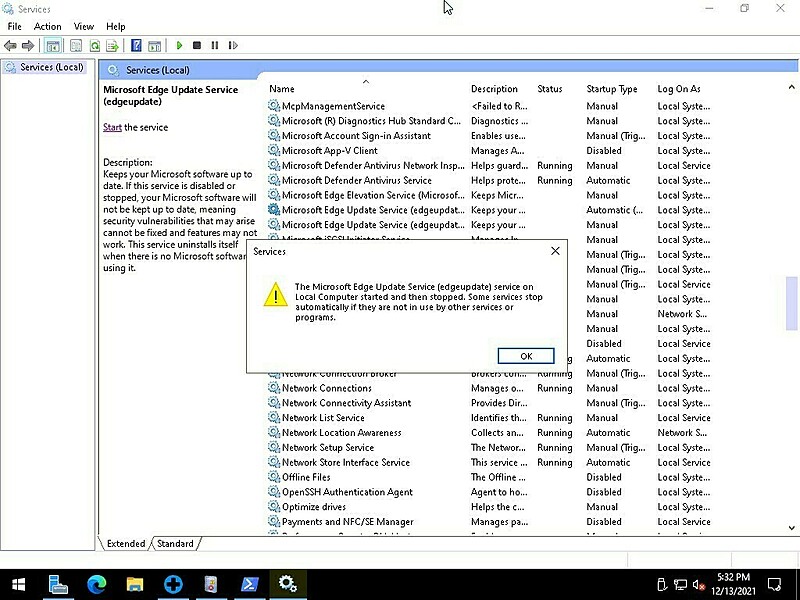Click the Pause Service toolbar icon
Screen dimensions: 800x600
click(216, 45)
